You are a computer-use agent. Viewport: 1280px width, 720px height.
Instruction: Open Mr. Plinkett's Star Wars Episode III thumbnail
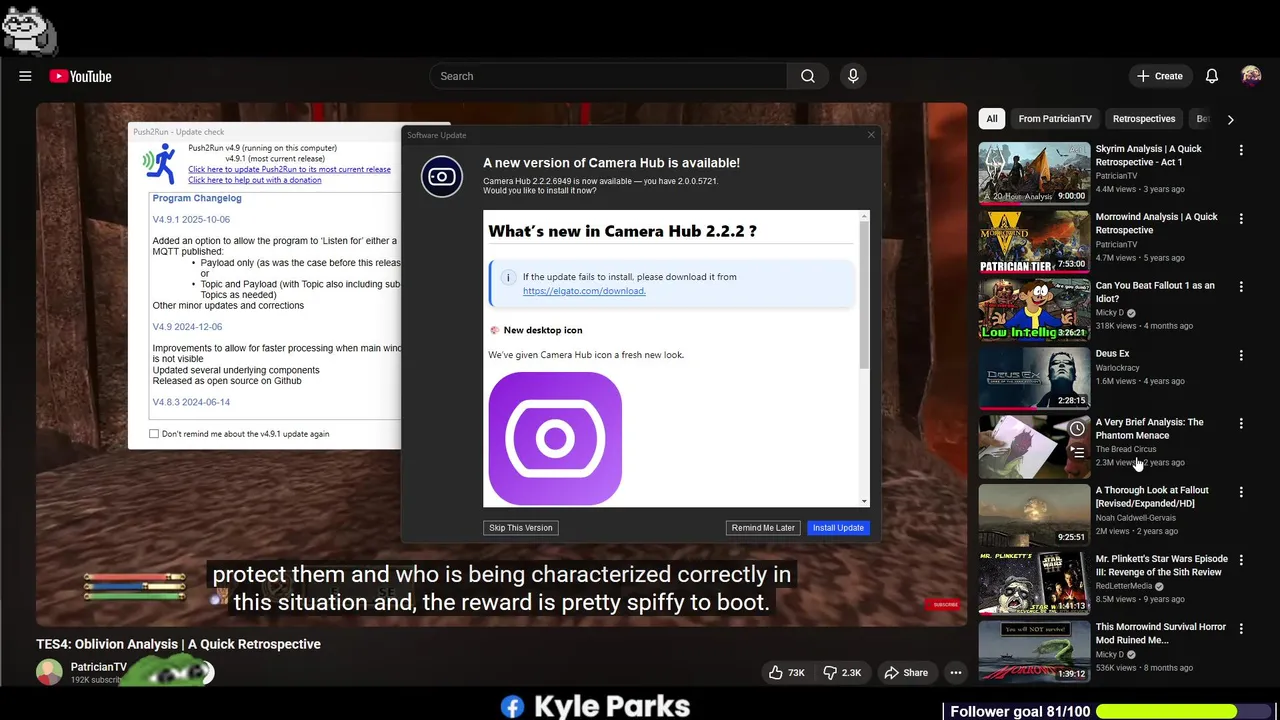(x=1034, y=583)
